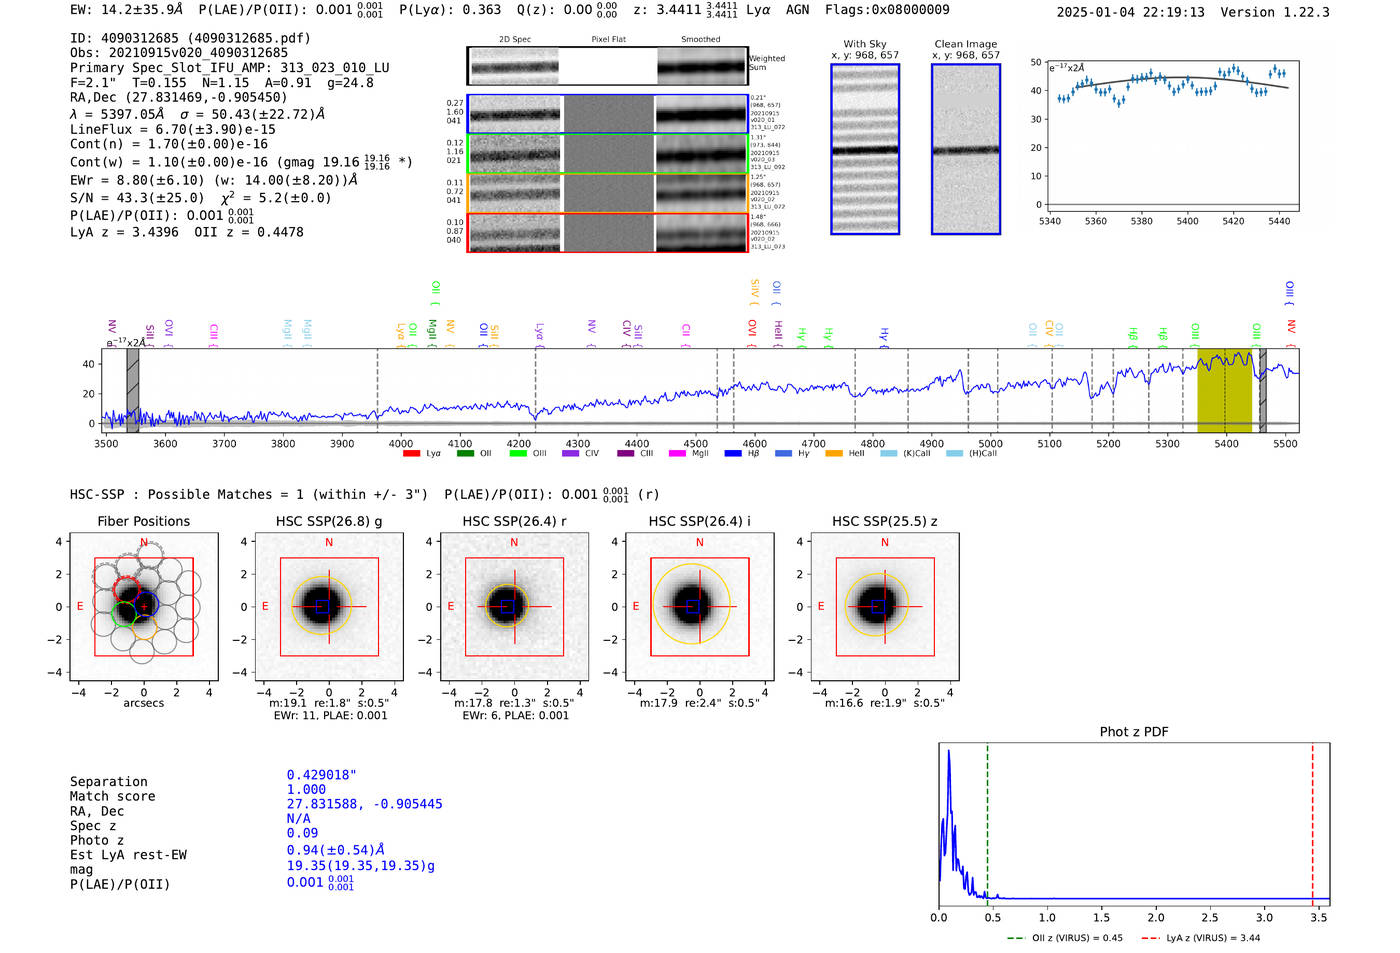The width and height of the screenshot is (1400, 953).
Task: Click the hatched gray region near 3550
Action: point(132,391)
